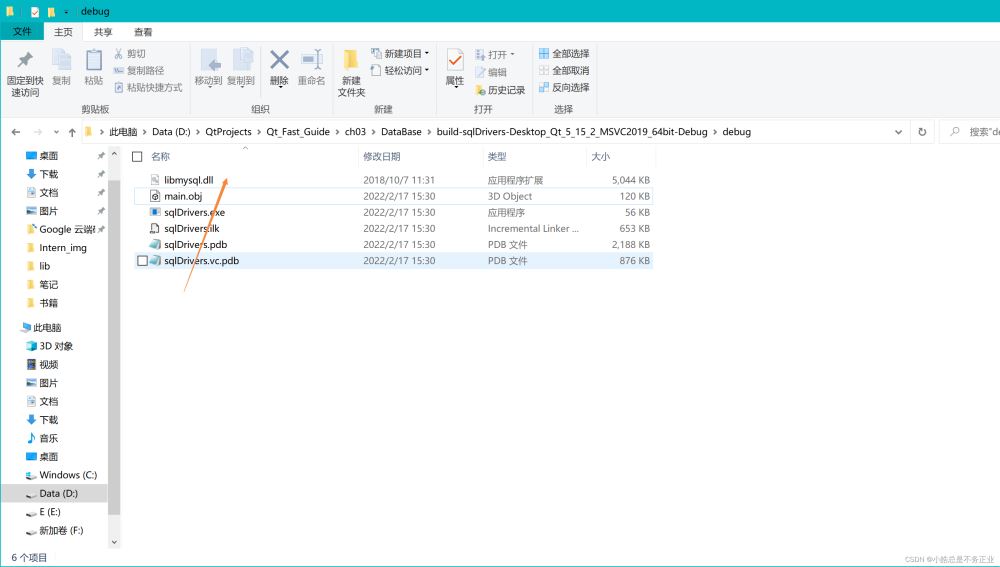Click the up-directory arrow in the navigation bar

[73, 132]
